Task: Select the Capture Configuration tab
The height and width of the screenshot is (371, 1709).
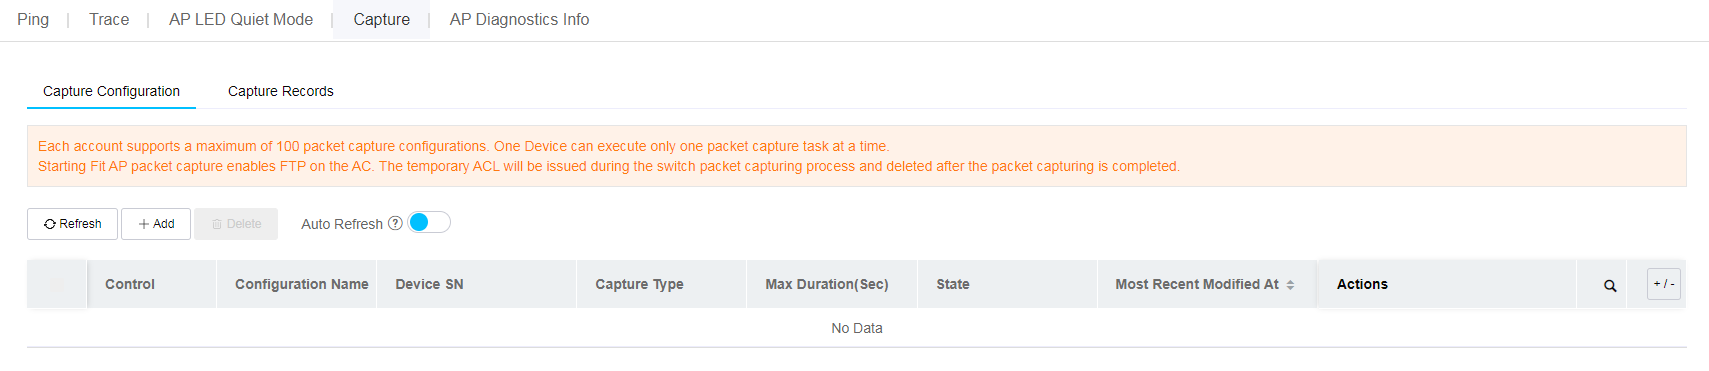Action: click(111, 91)
